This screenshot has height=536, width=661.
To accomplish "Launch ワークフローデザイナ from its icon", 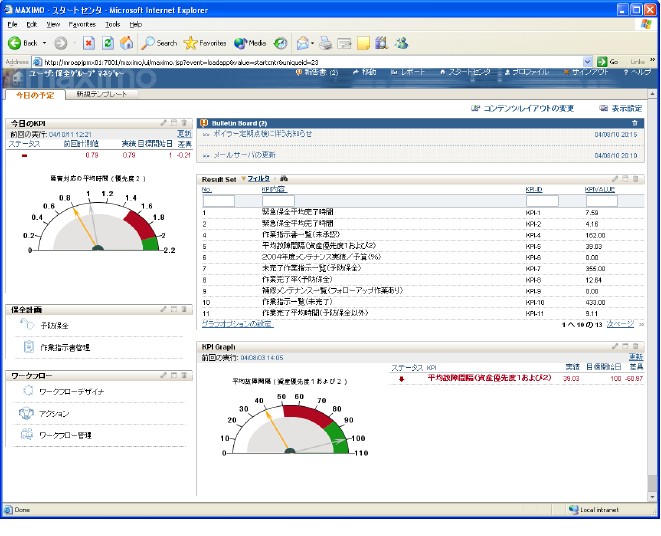I will pyautogui.click(x=28, y=393).
